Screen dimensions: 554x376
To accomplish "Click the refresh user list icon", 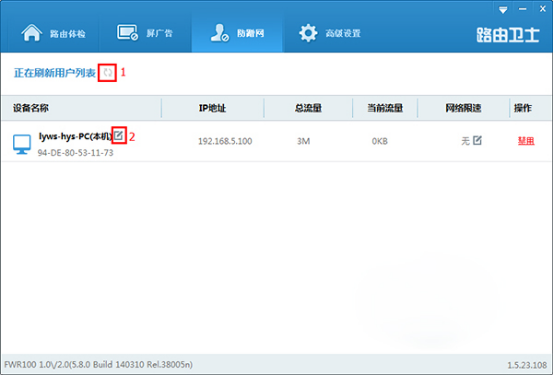I will click(x=107, y=73).
